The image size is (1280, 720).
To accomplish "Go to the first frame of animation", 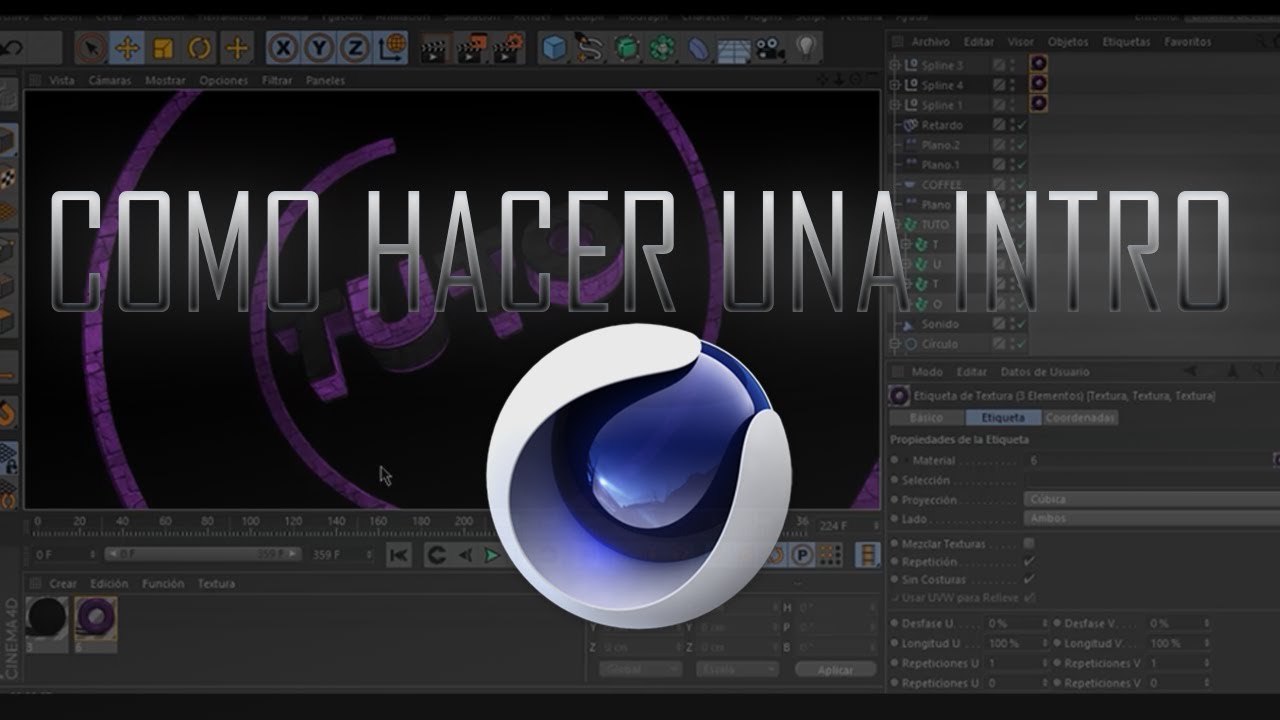I will (x=398, y=555).
